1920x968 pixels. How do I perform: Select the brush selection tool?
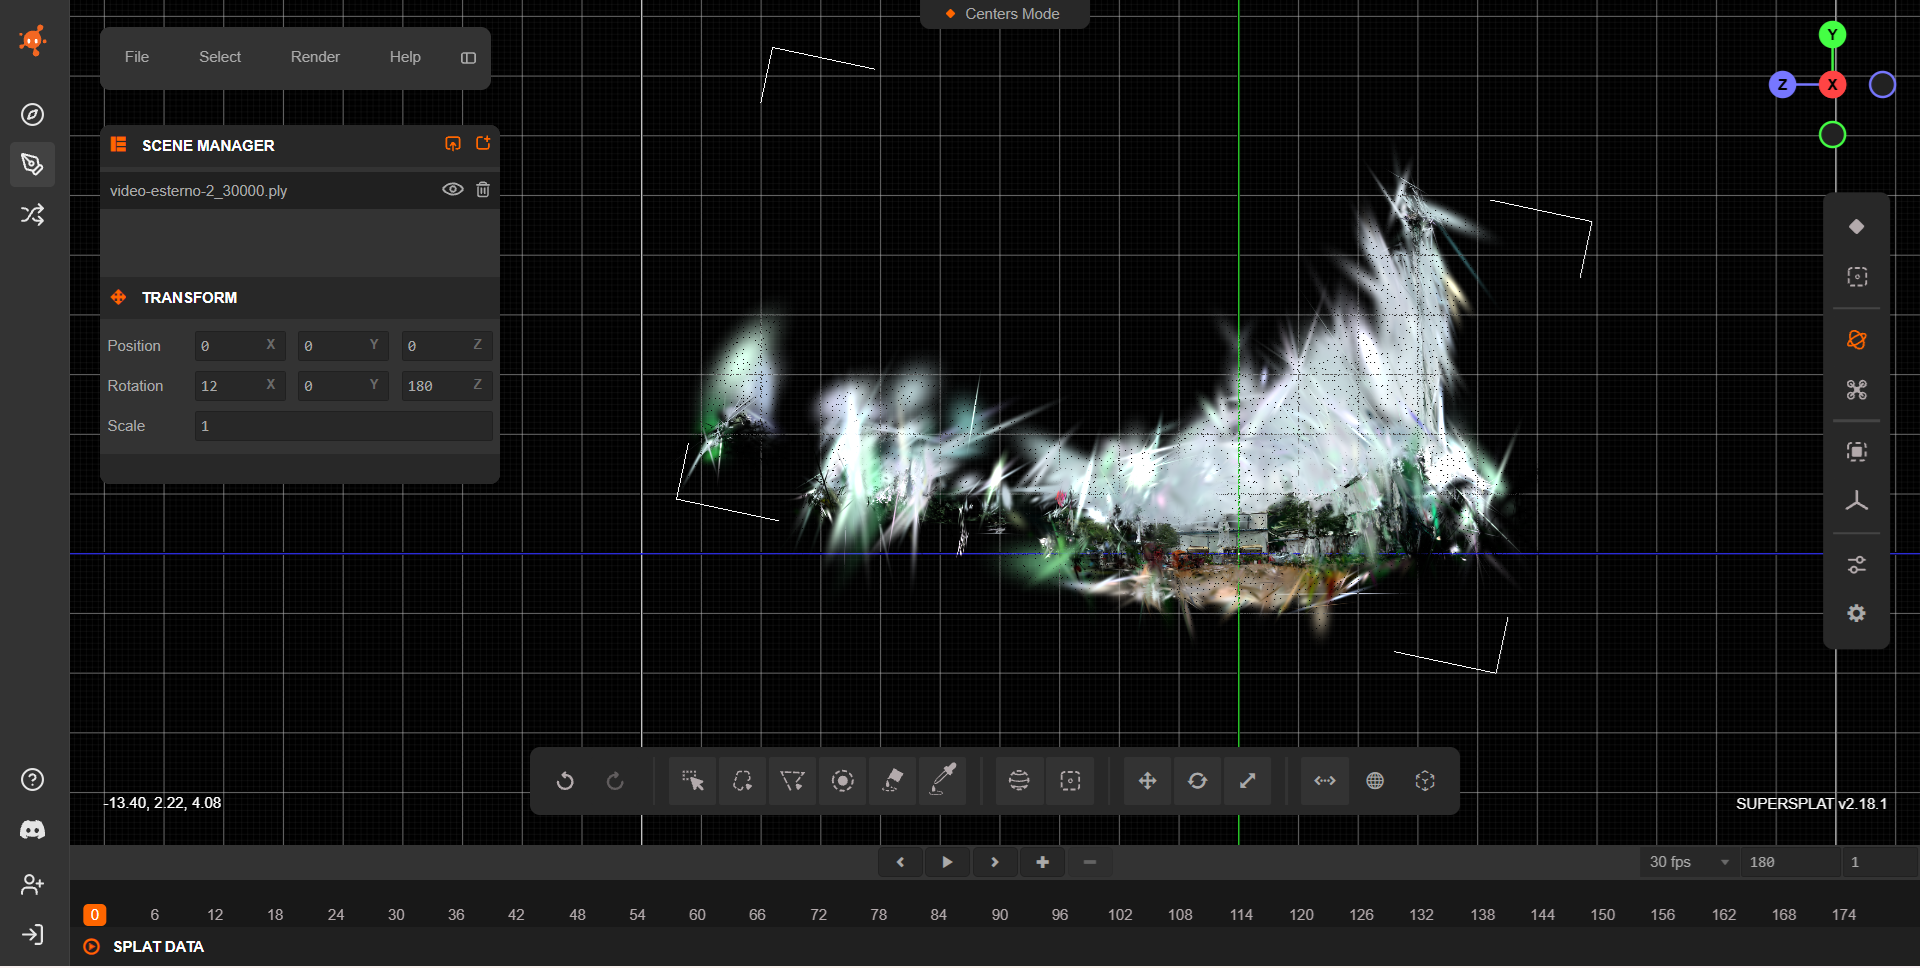click(x=843, y=781)
